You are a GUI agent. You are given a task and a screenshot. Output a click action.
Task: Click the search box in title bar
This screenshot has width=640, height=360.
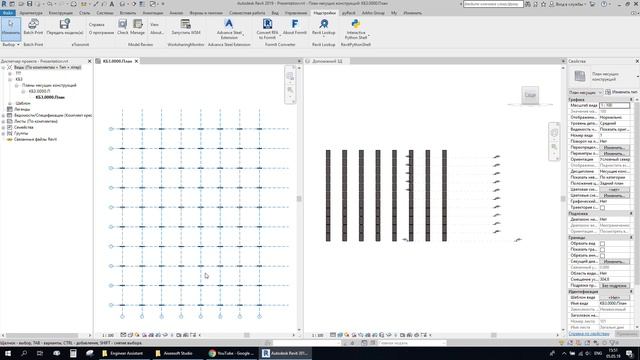[x=493, y=4]
